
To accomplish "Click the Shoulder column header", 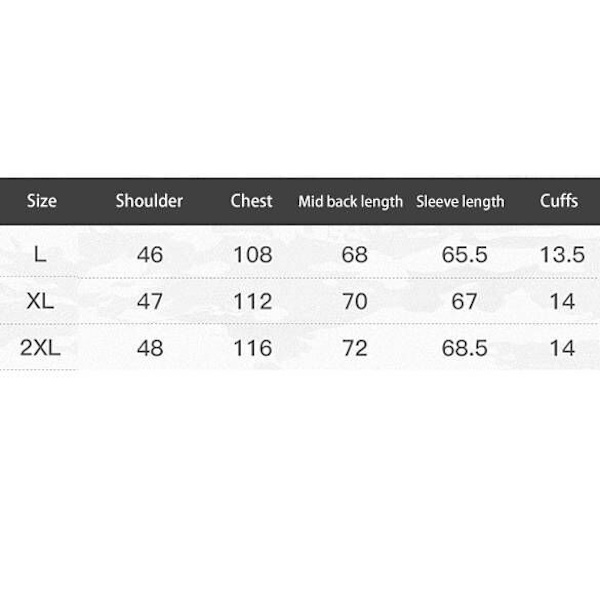I will [149, 201].
